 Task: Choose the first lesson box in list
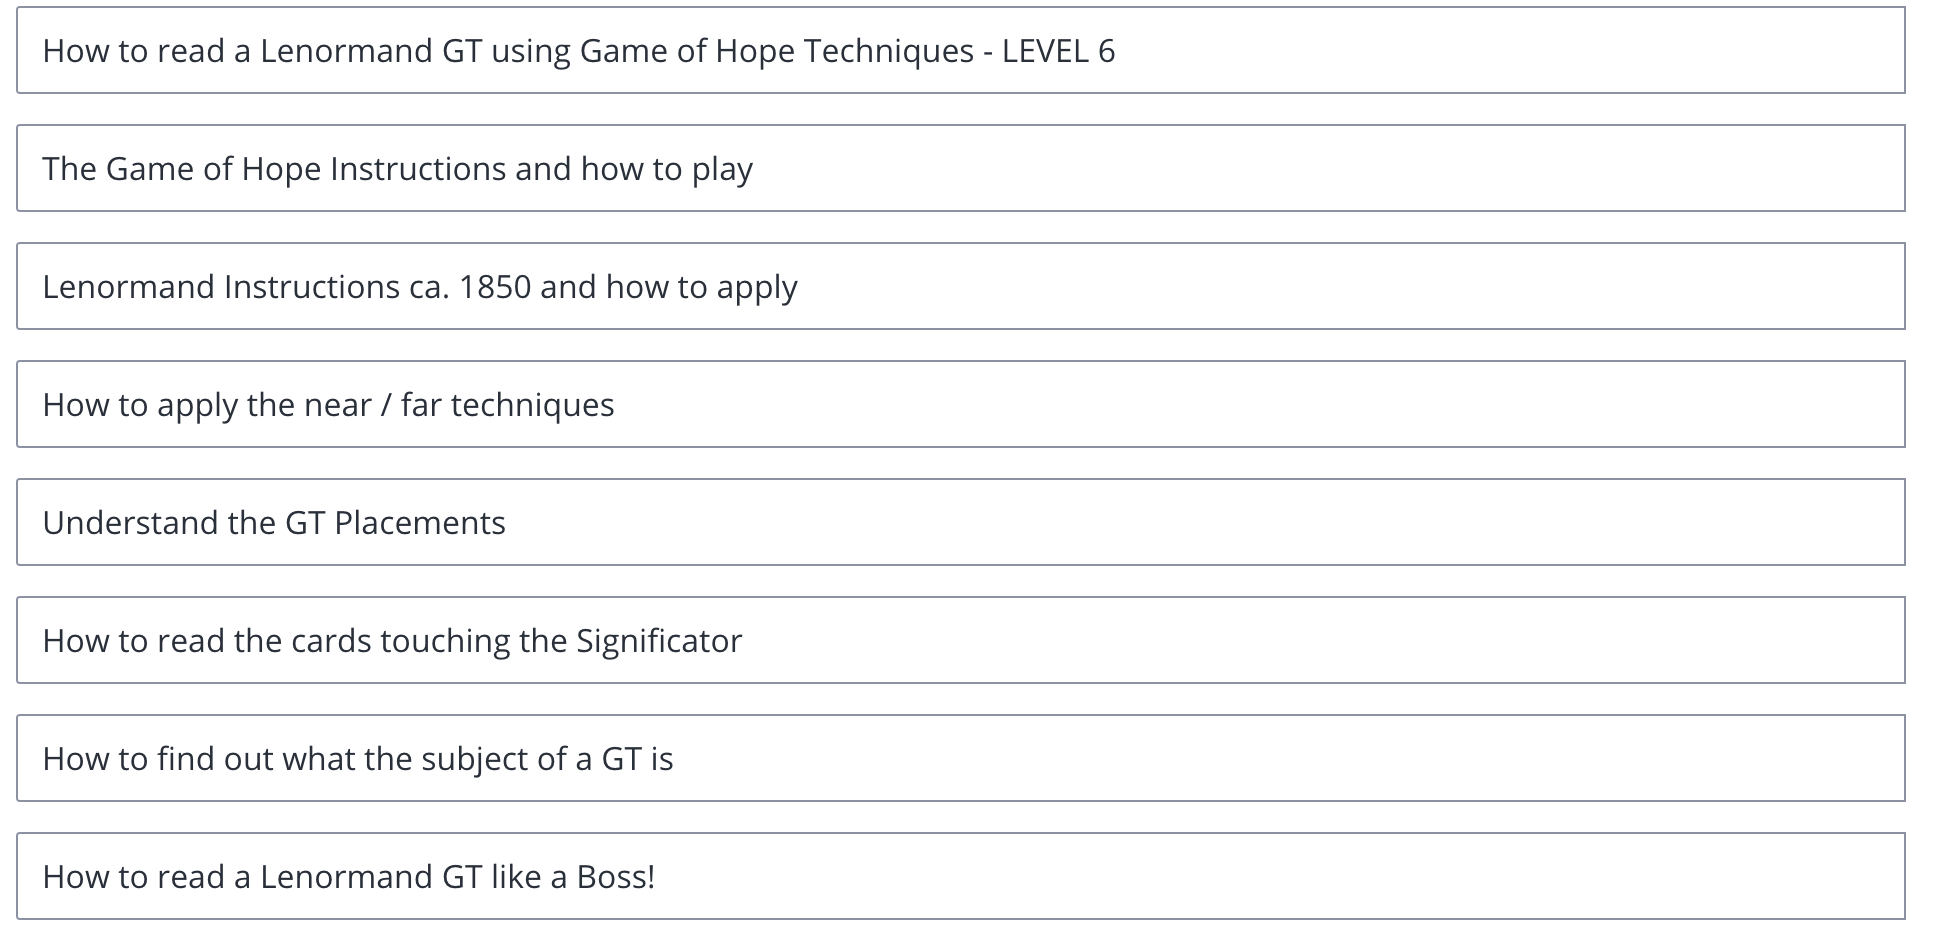click(960, 50)
